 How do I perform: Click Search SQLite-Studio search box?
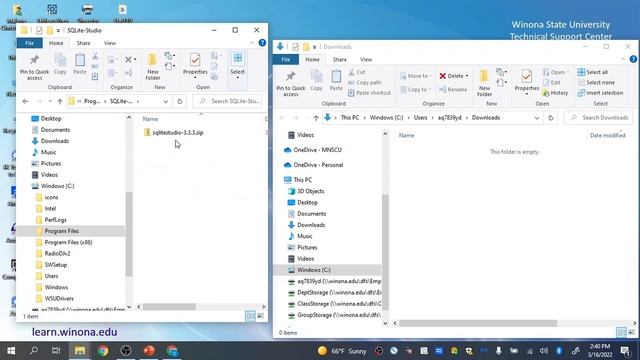(228, 101)
